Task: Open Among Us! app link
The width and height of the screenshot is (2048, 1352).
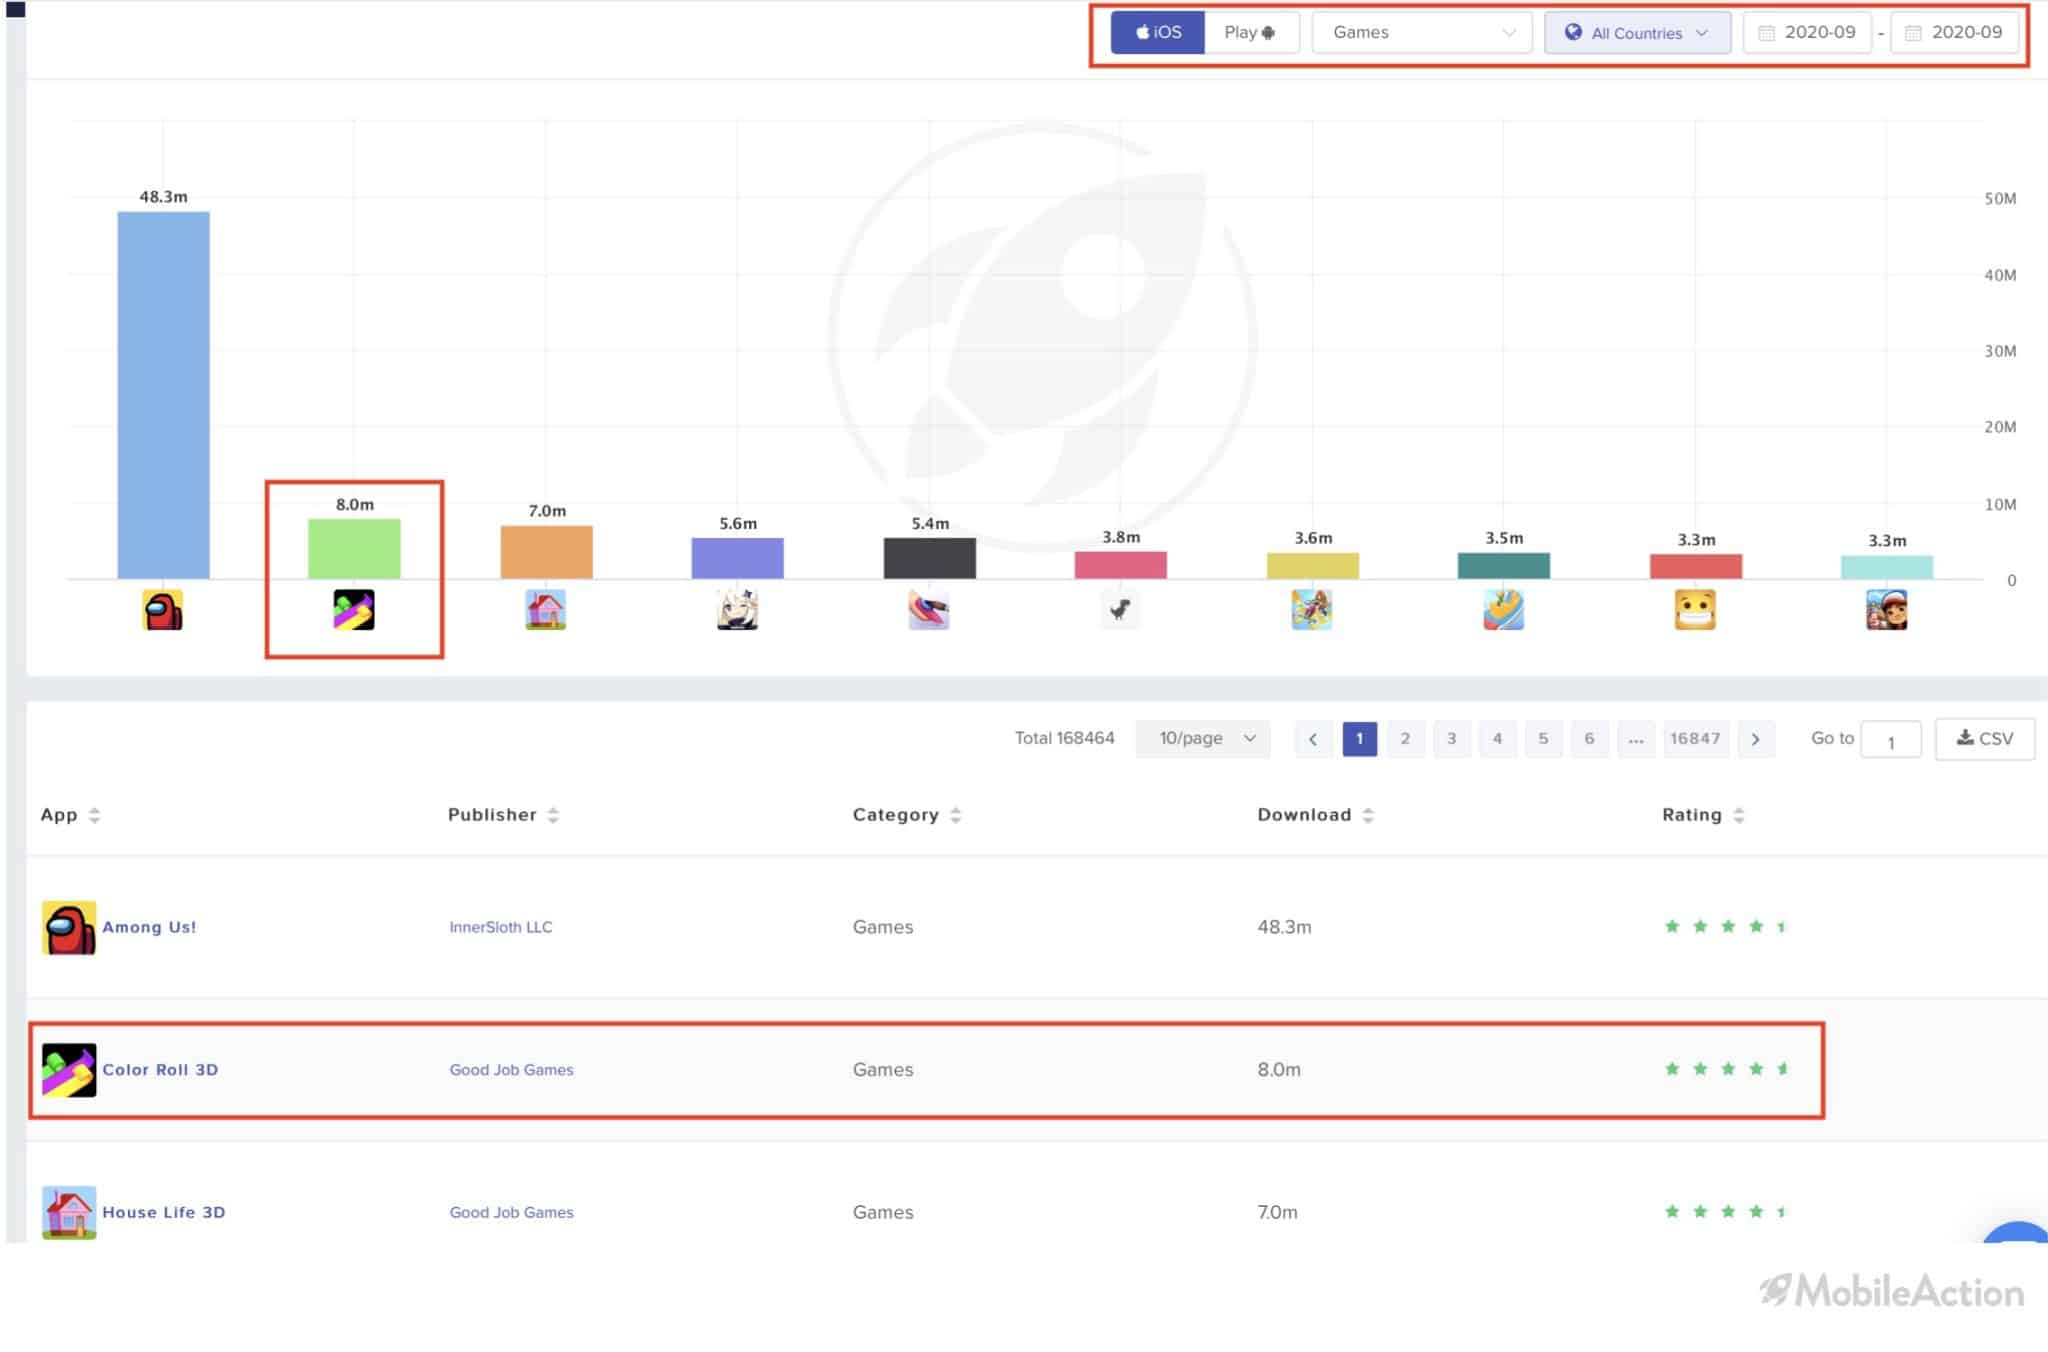Action: (x=149, y=927)
